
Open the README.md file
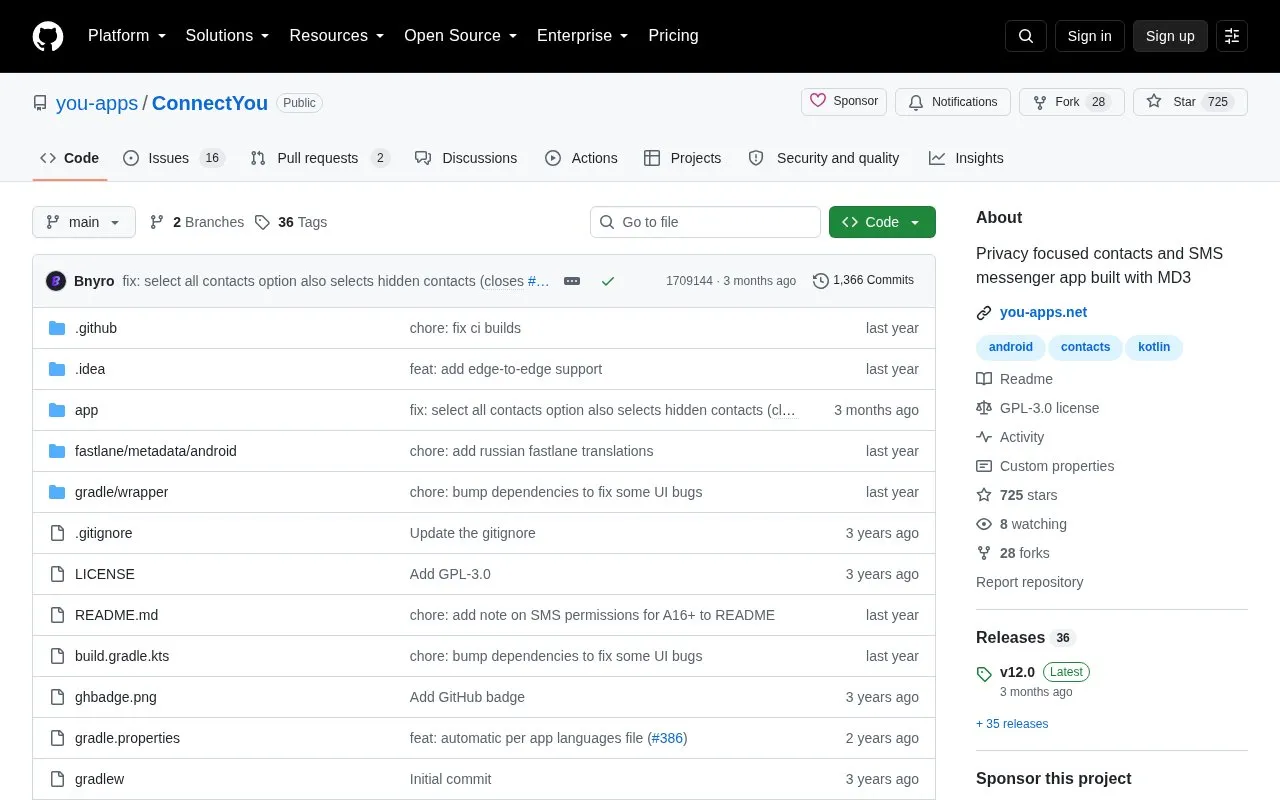pyautogui.click(x=116, y=615)
